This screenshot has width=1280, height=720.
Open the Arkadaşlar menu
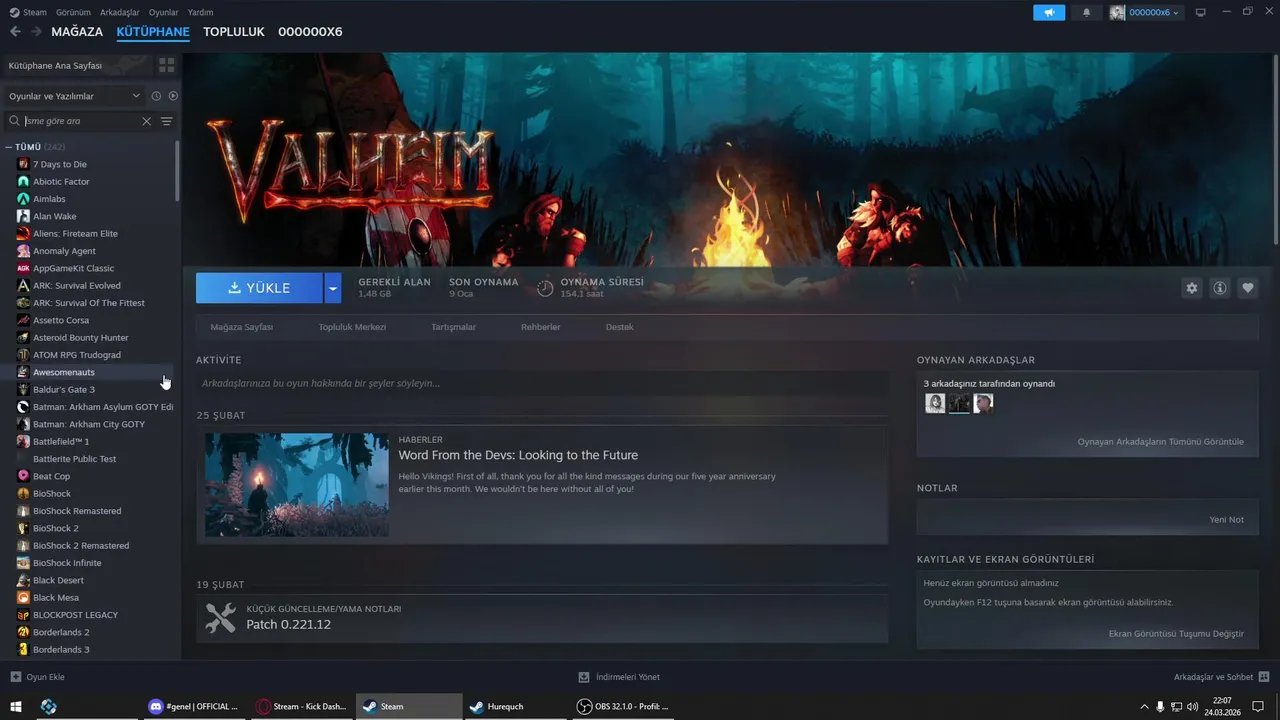120,12
